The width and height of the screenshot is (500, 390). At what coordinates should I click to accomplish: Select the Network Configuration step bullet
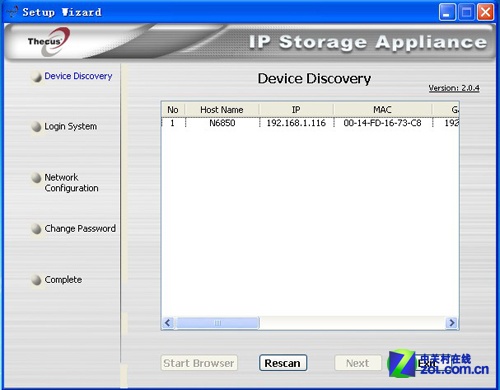click(x=36, y=178)
